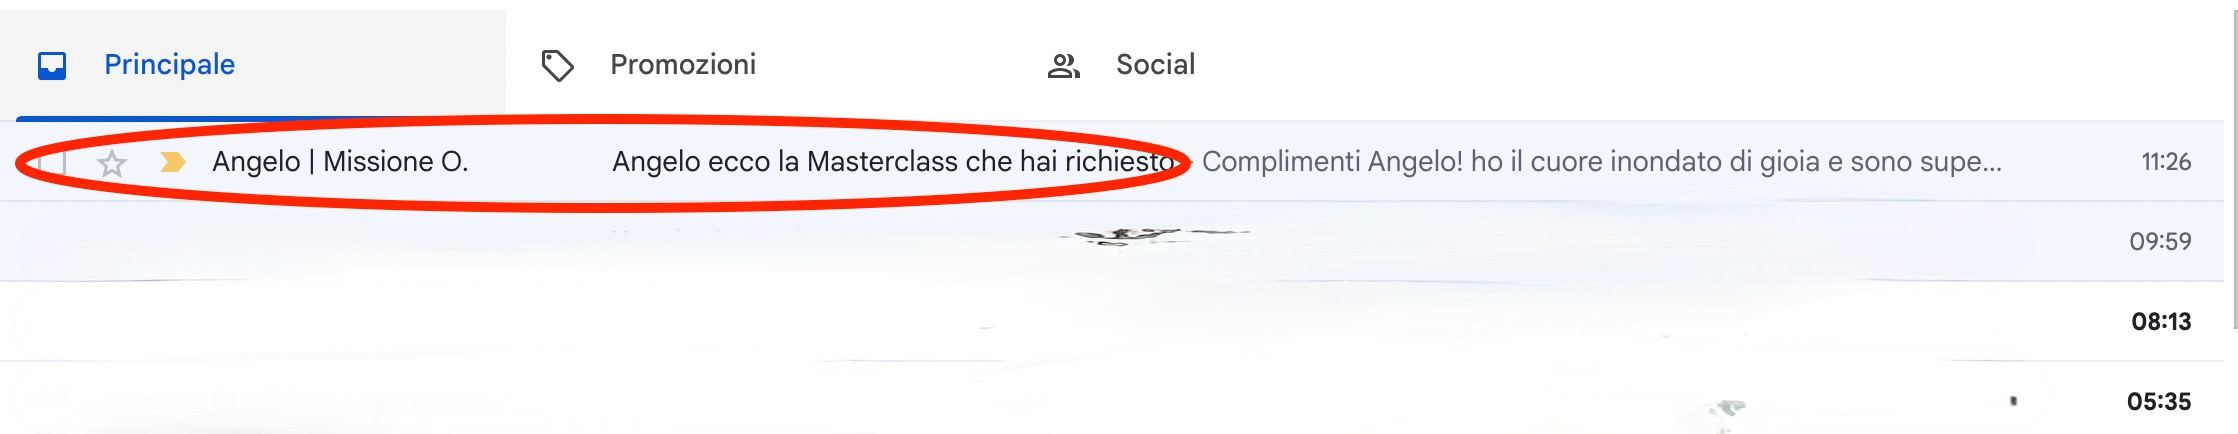Viewport: 2238px width, 434px height.
Task: Click the 11:26 timestamp of first email
Action: coord(2165,162)
